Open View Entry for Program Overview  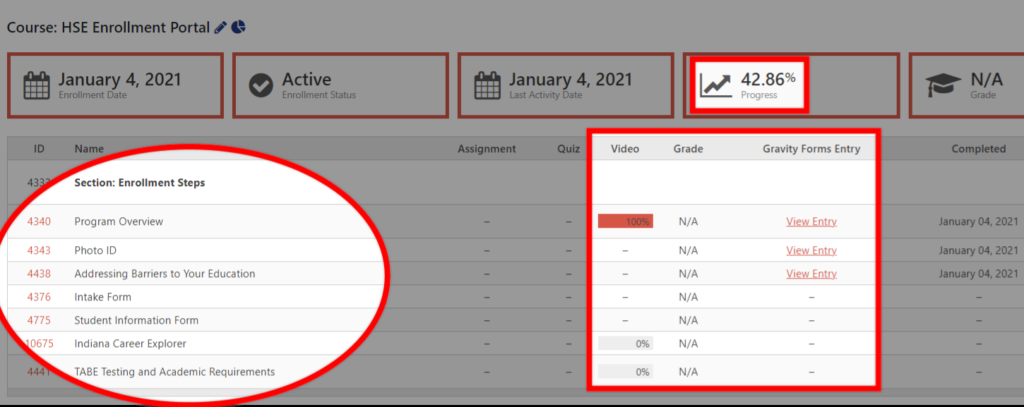coord(811,221)
